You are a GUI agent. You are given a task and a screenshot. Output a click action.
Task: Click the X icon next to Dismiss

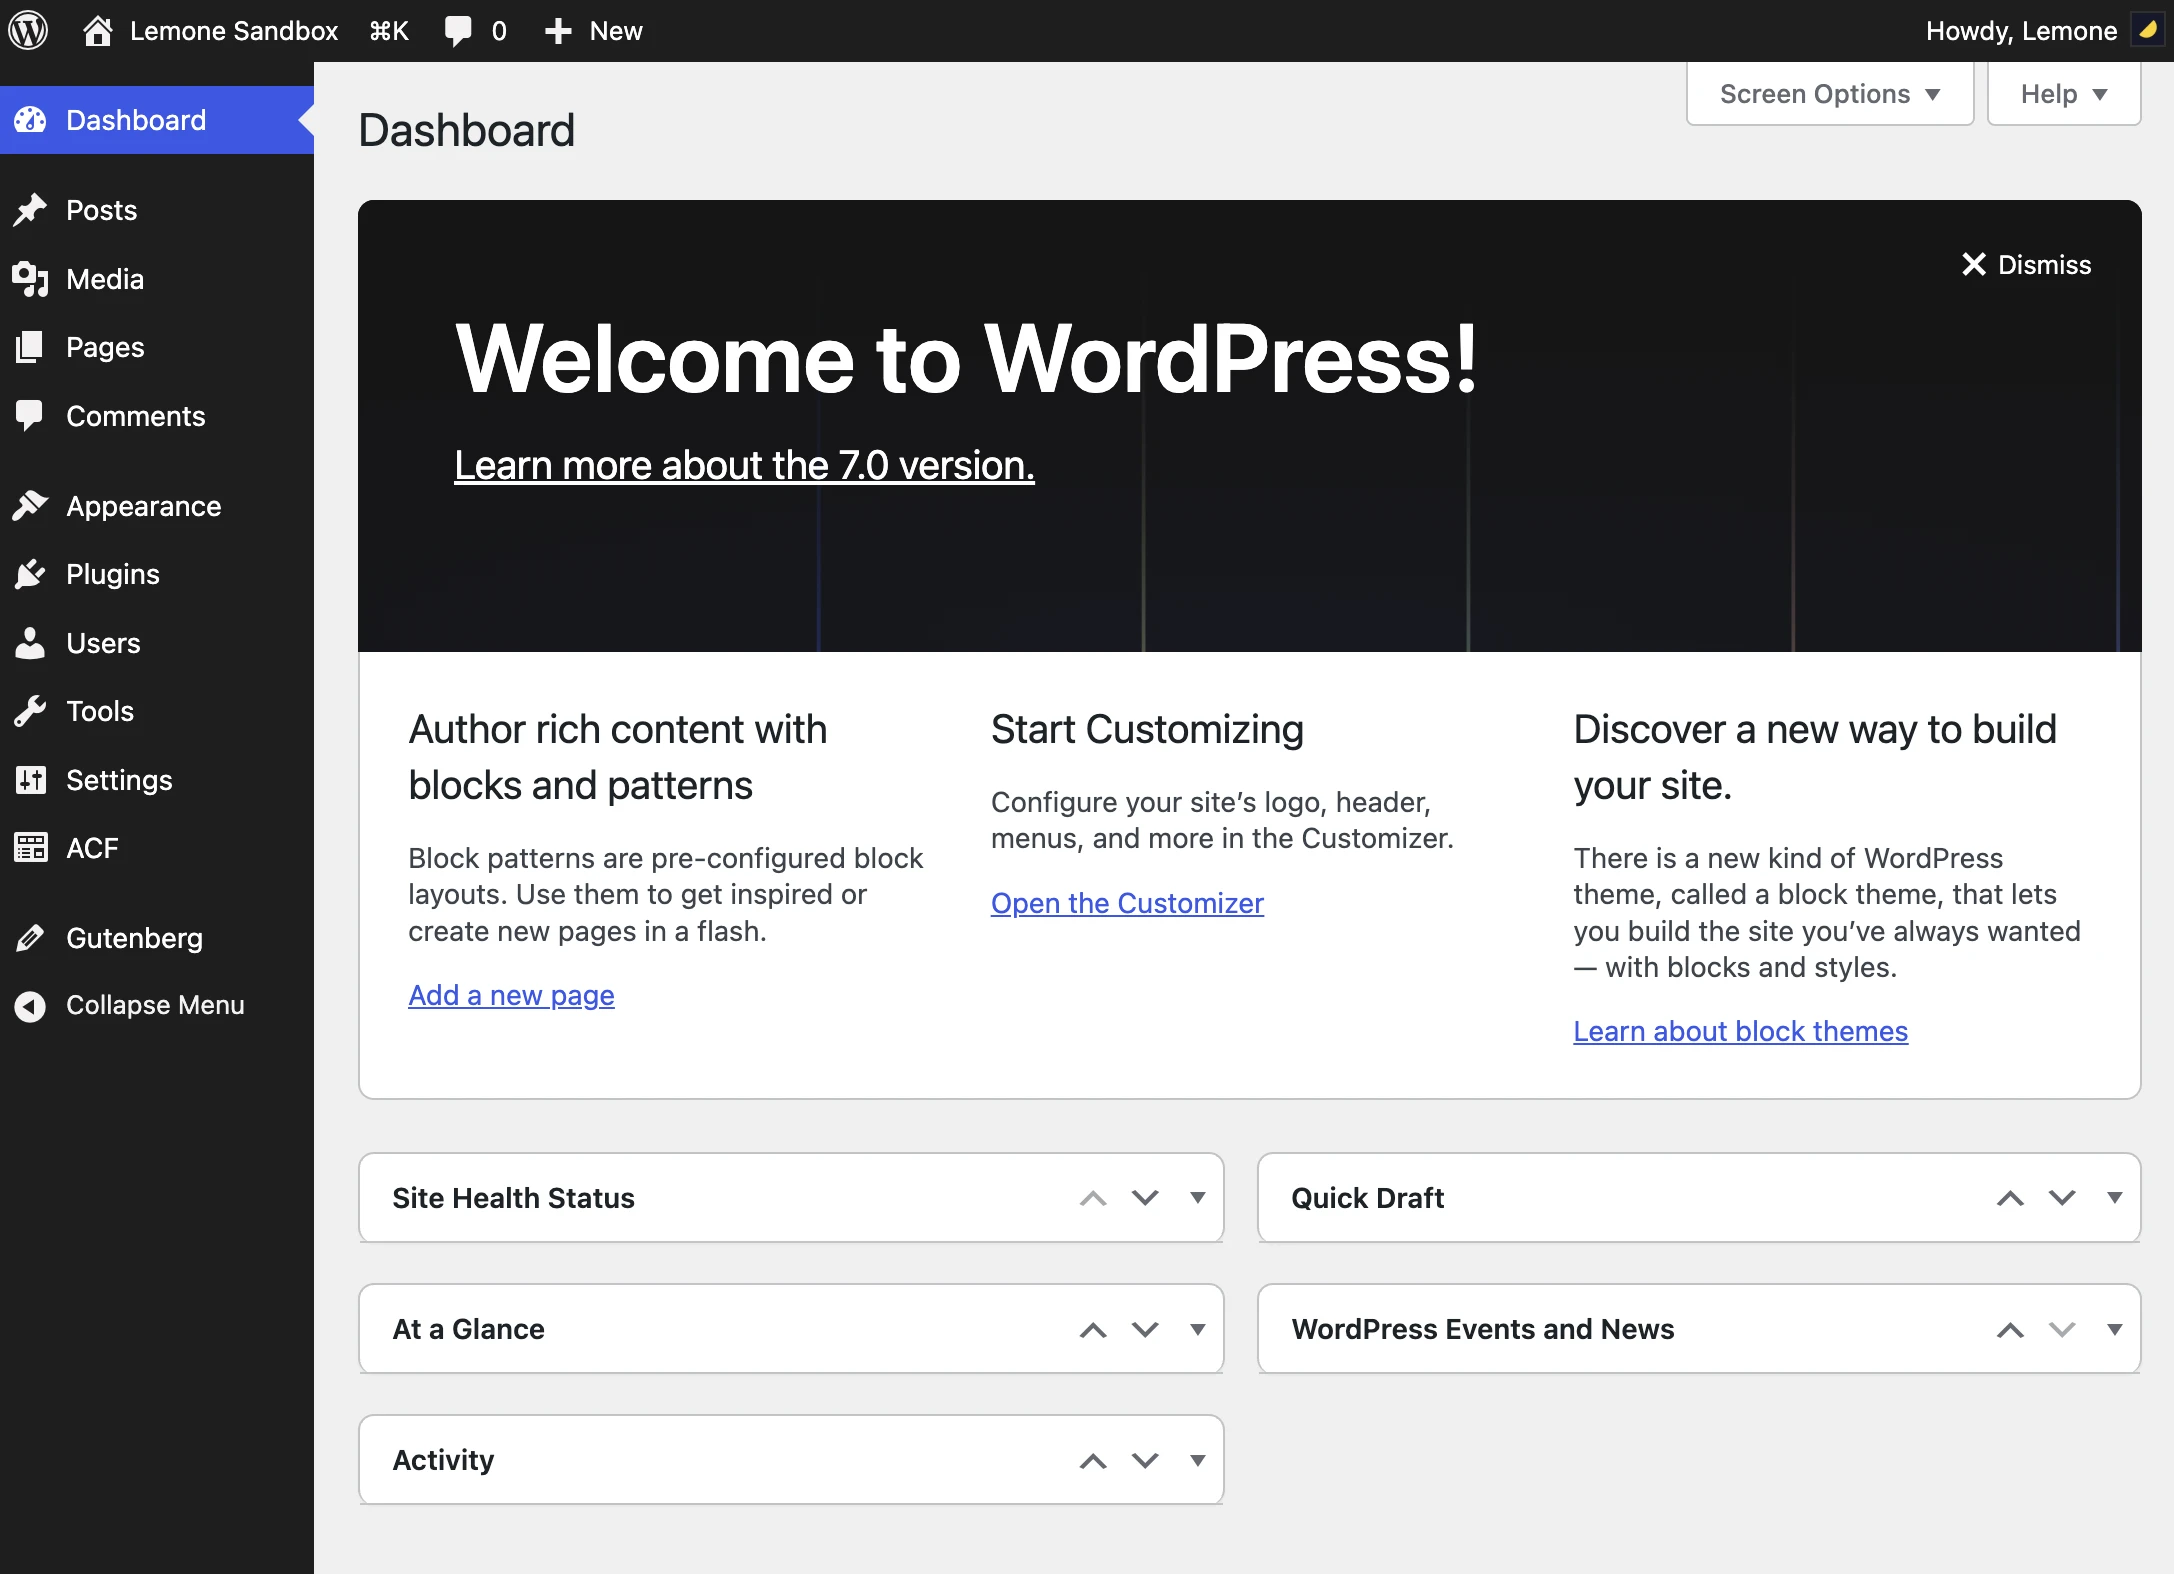[x=1973, y=264]
